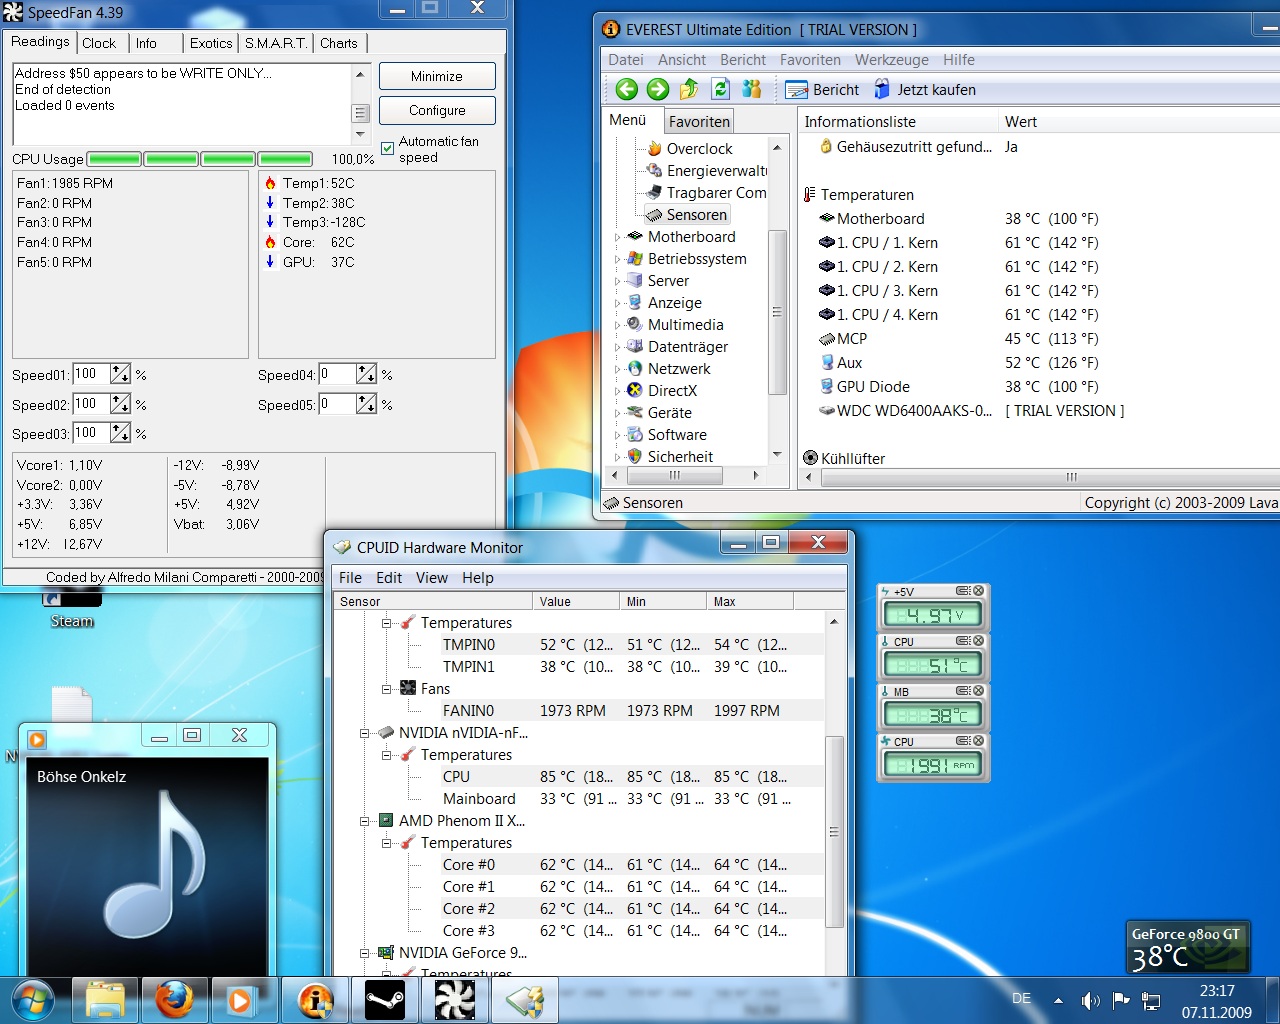1280x1024 pixels.
Task: Click the Bericht report toolbar button
Action: (x=823, y=90)
